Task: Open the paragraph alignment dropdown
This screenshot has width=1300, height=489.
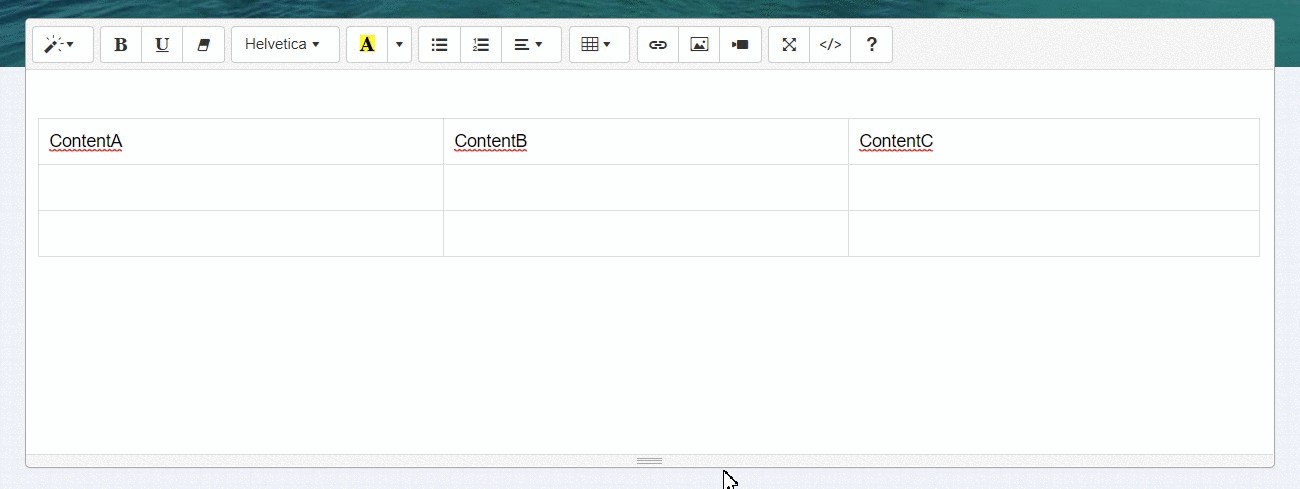Action: 531,45
